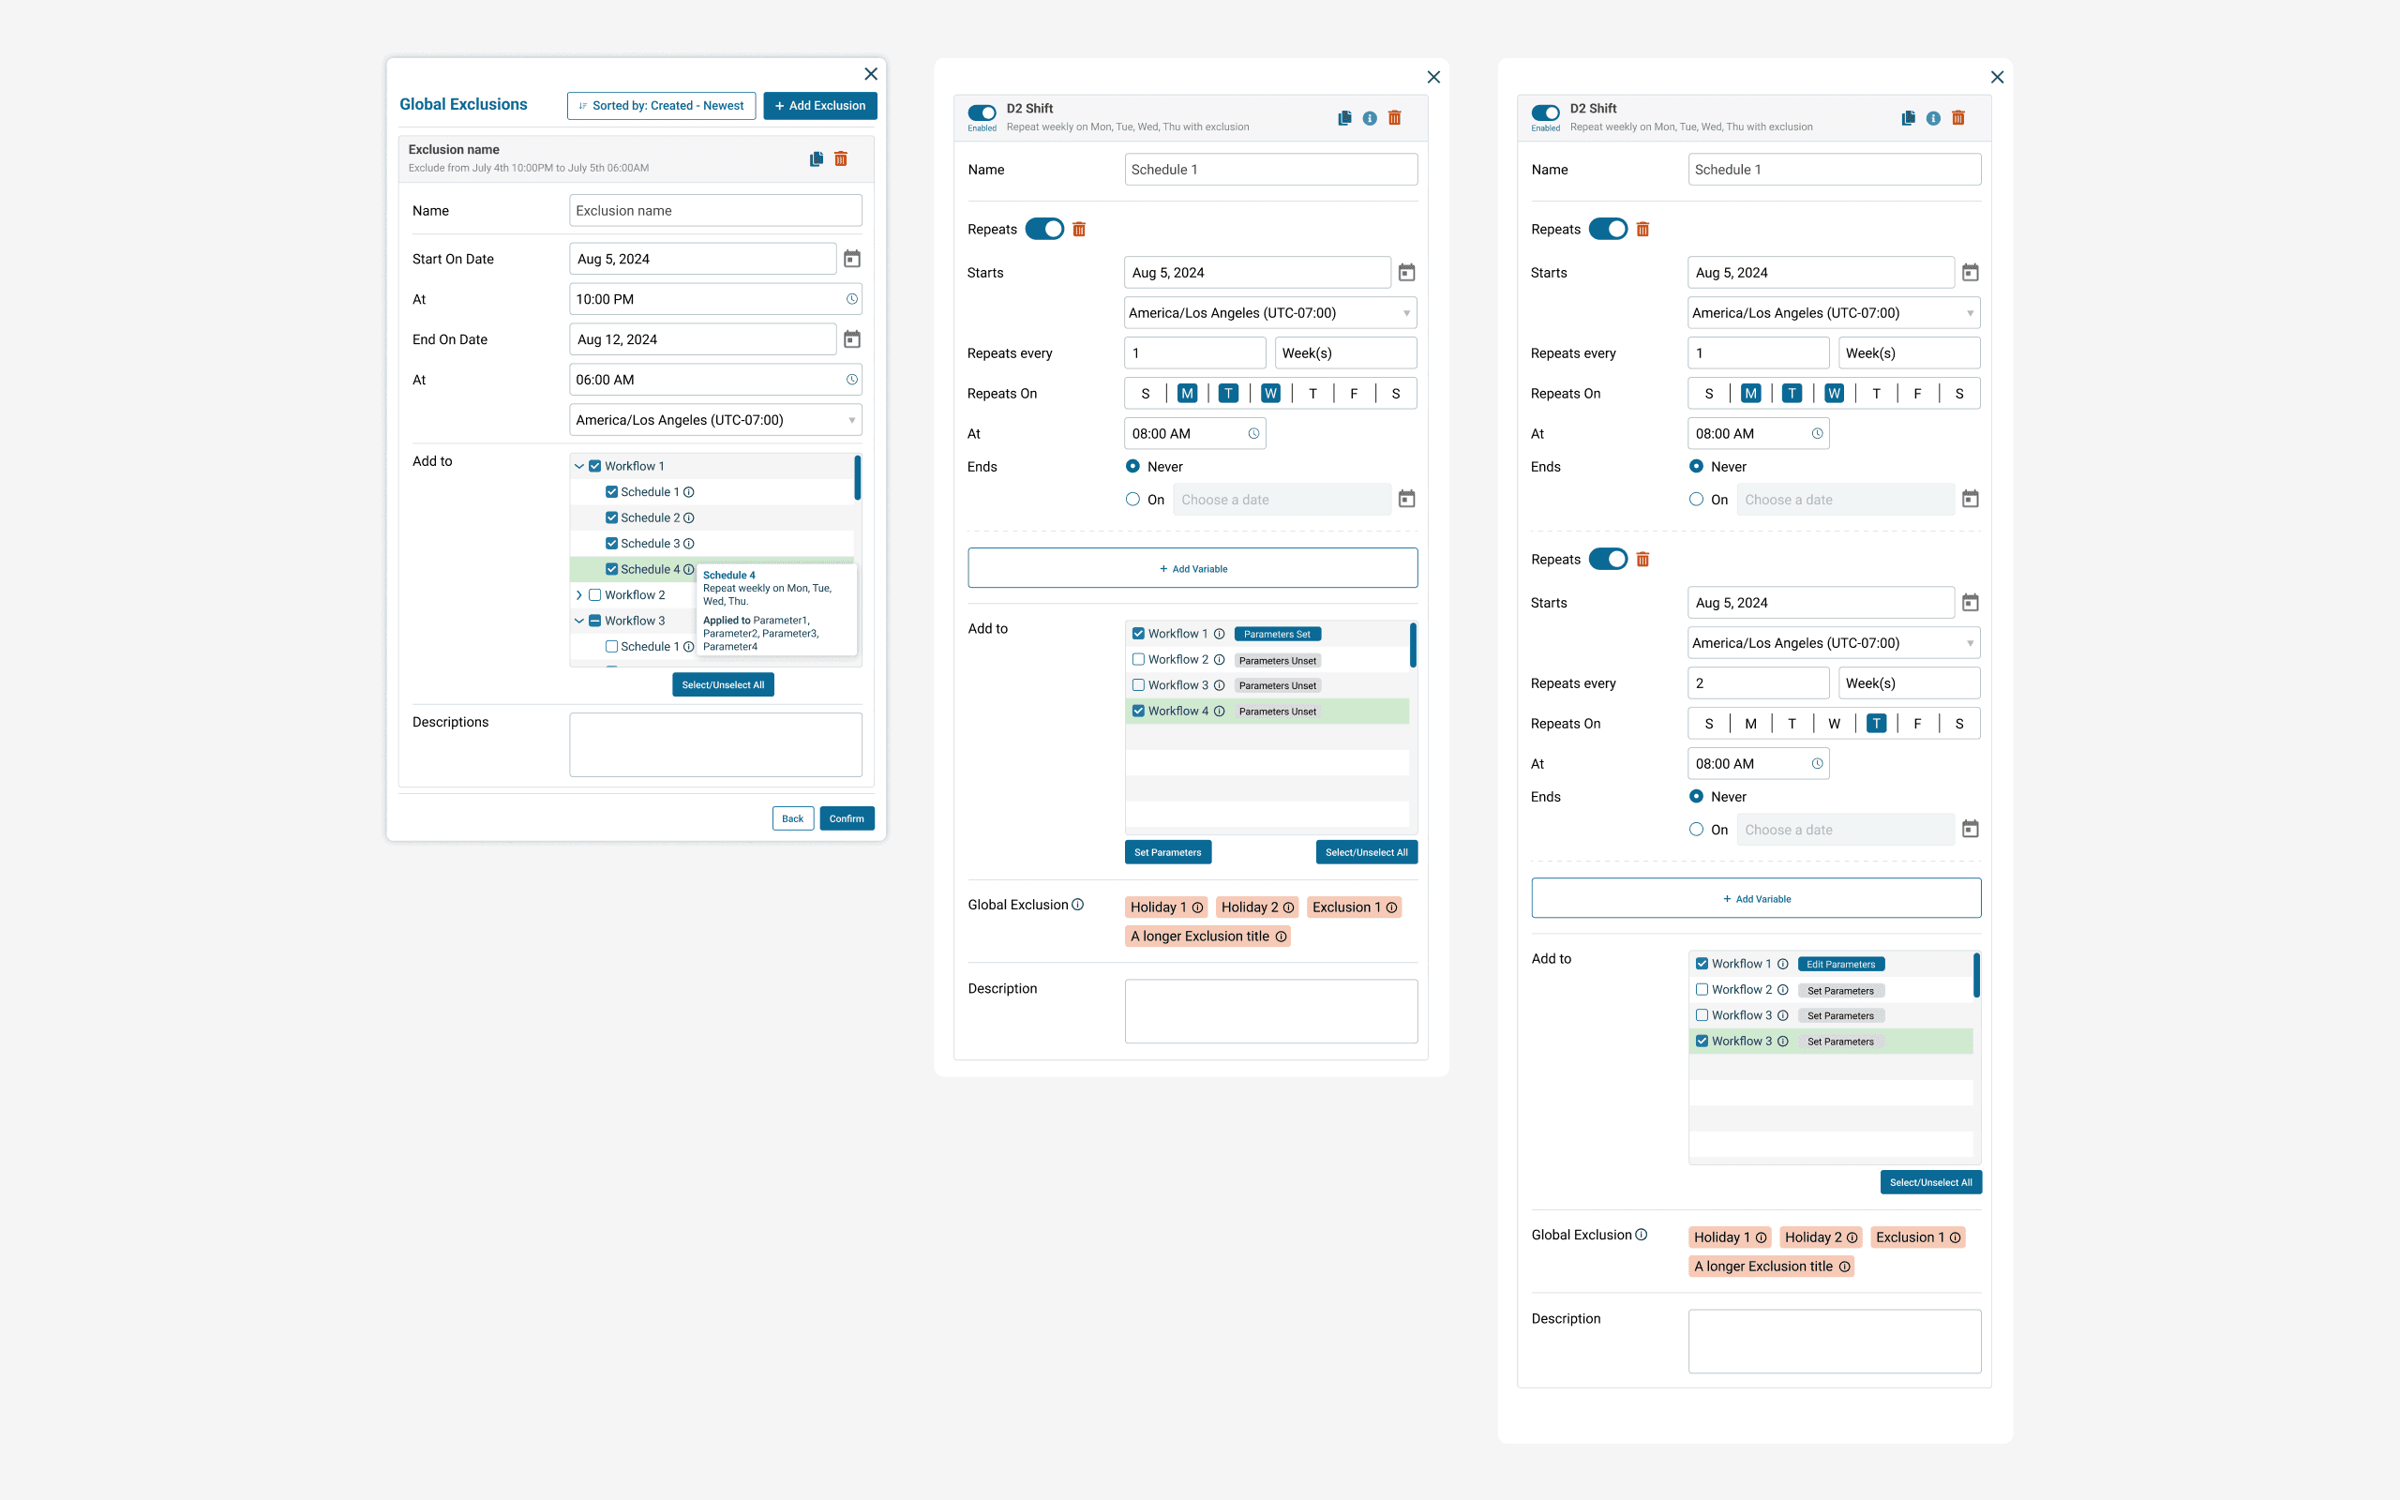The width and height of the screenshot is (2400, 1500).
Task: Check Workflow 2 in the right panel list
Action: pyautogui.click(x=1702, y=990)
